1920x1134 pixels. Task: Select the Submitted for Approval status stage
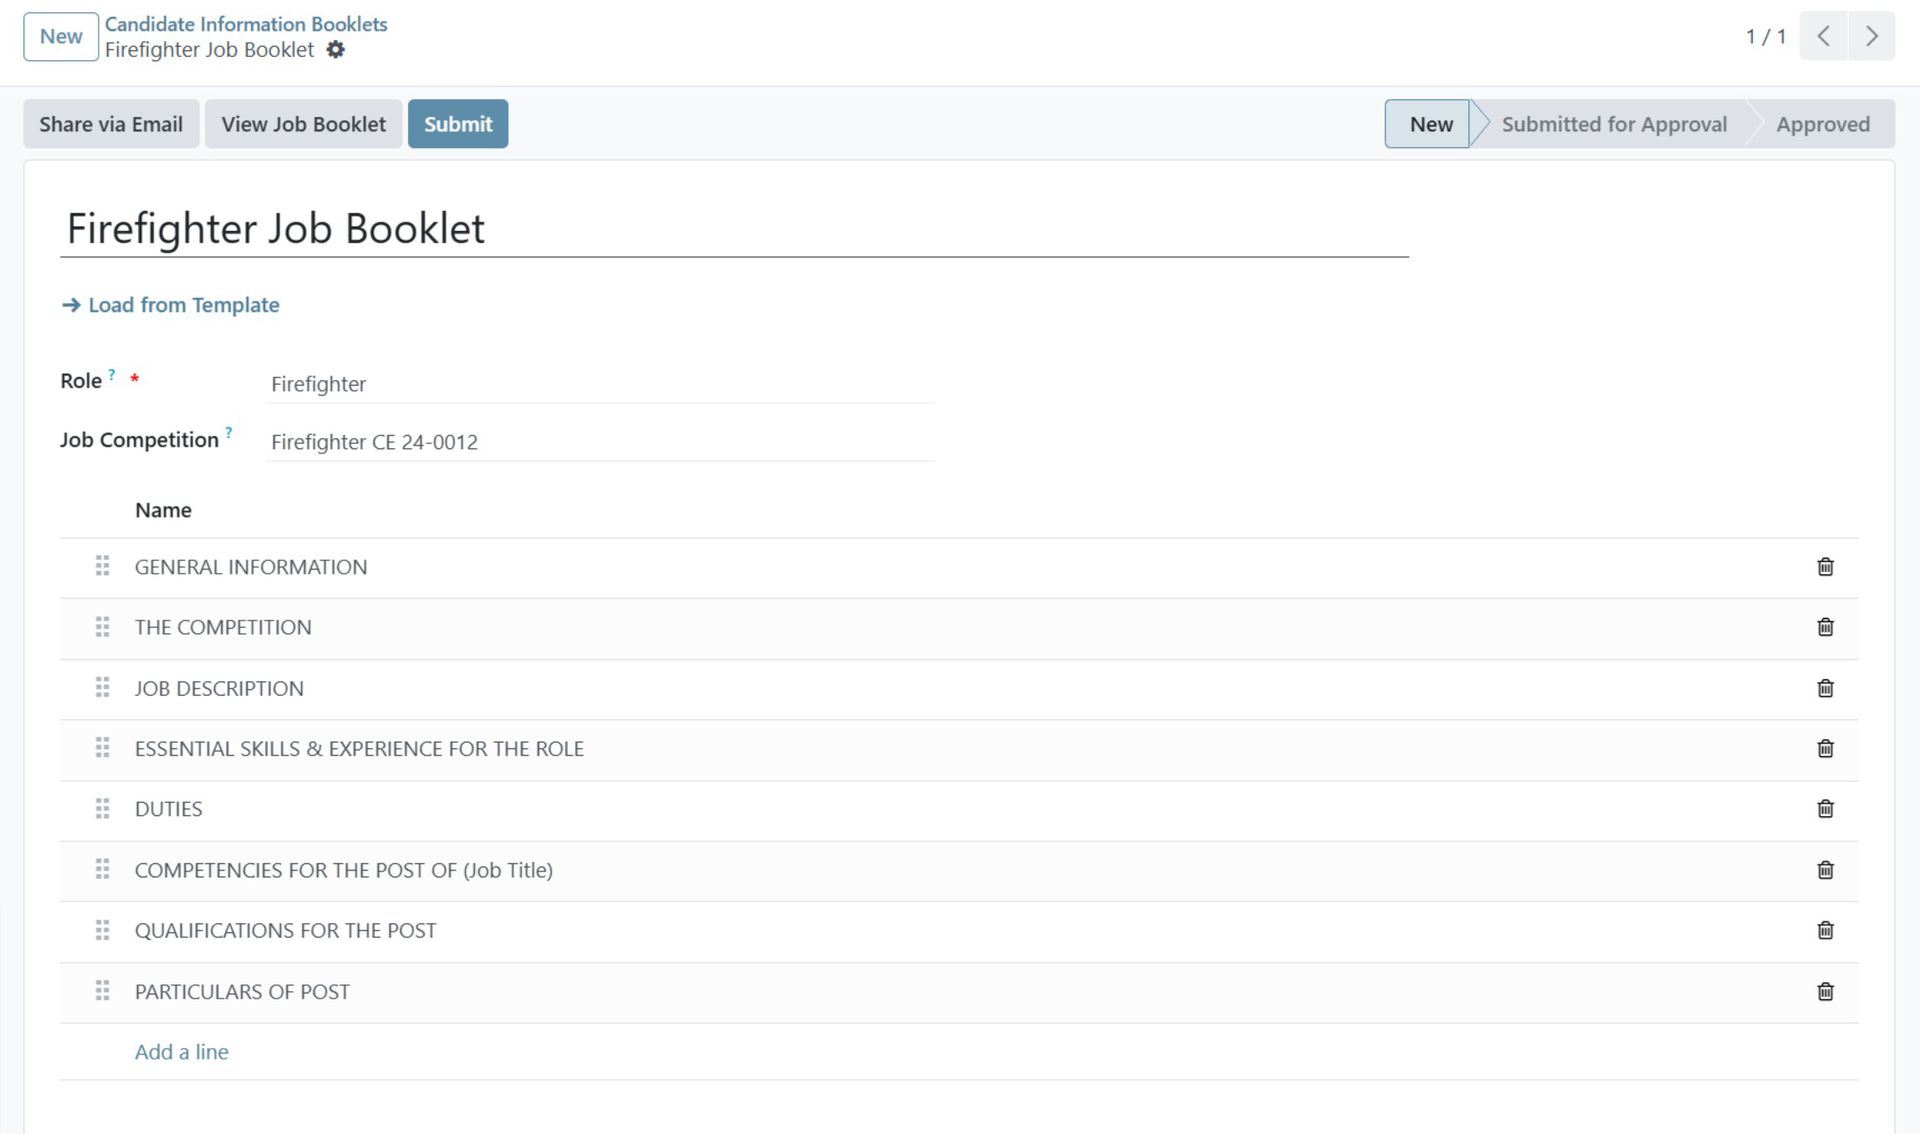(1613, 124)
